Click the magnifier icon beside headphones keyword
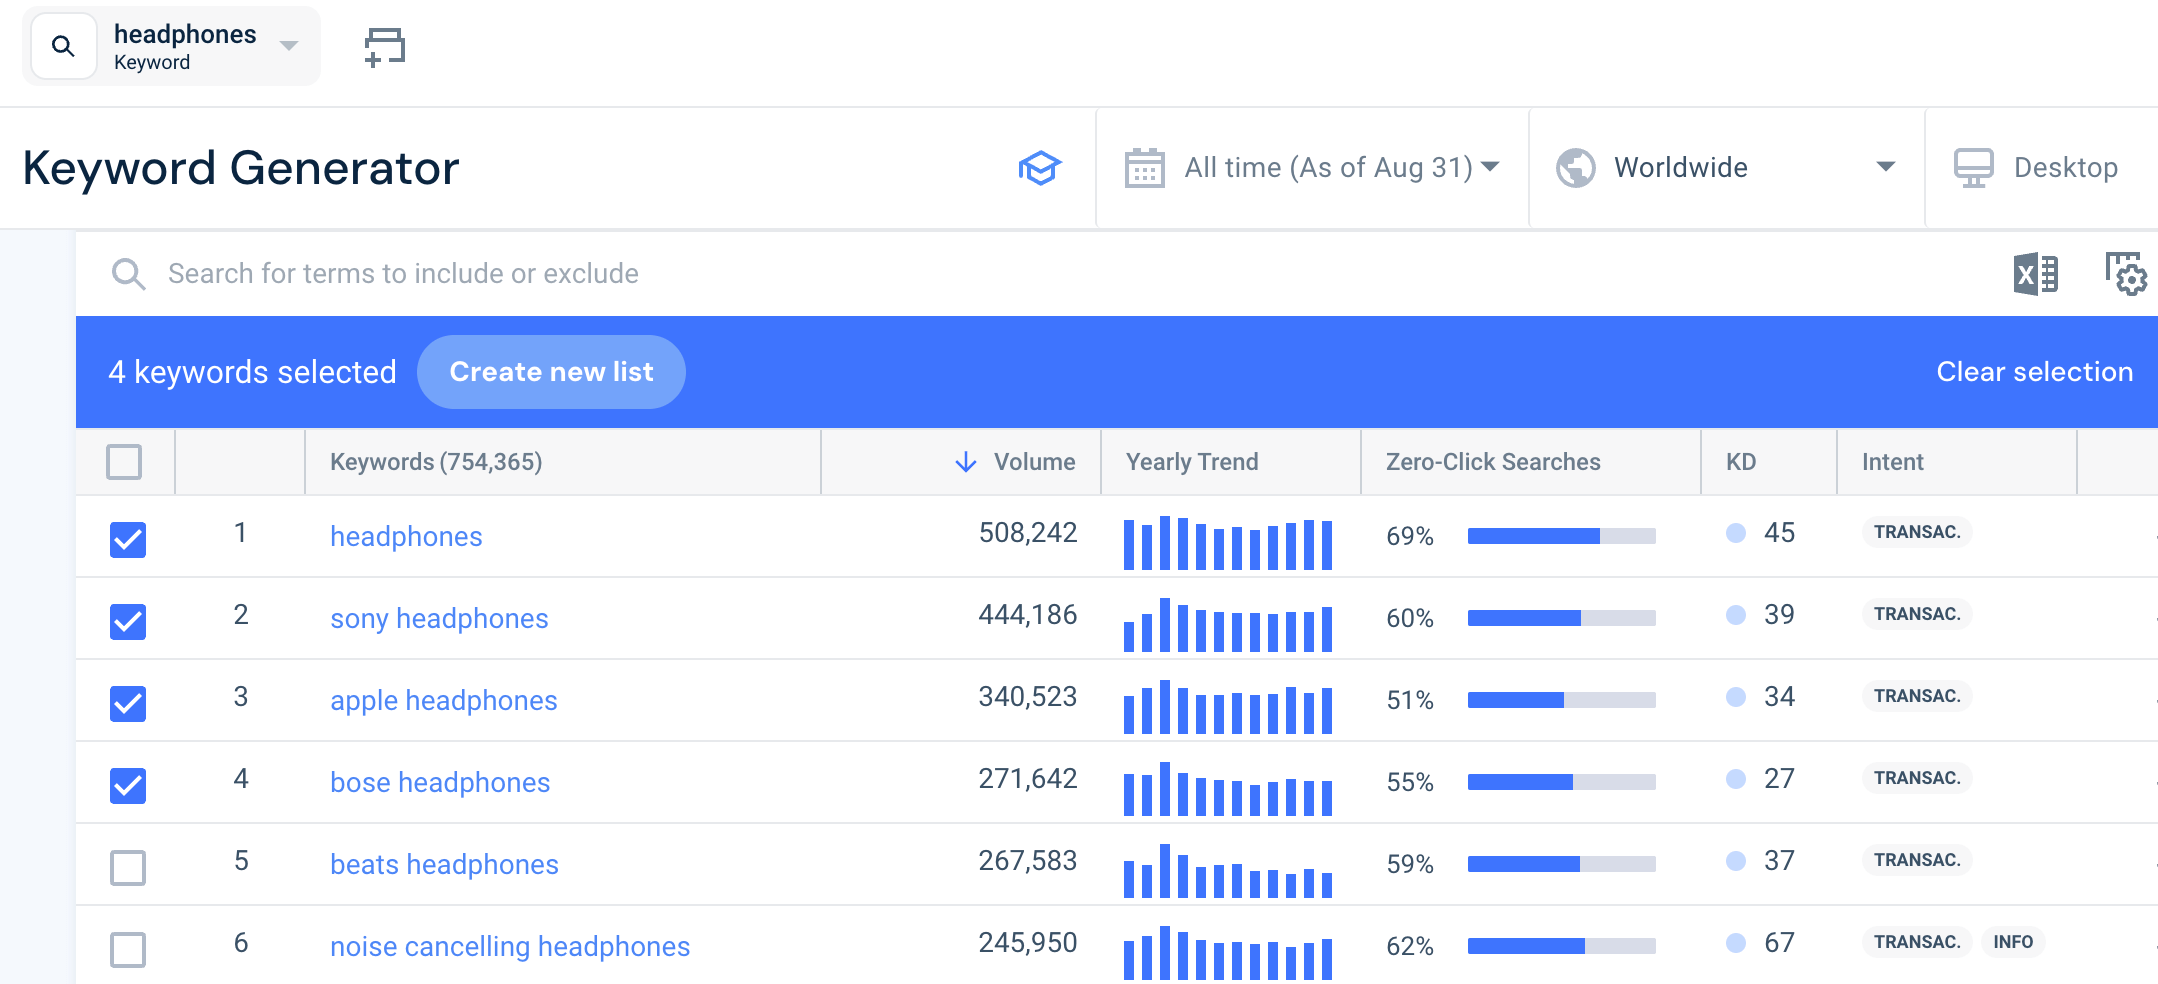The height and width of the screenshot is (984, 2158). pos(63,46)
